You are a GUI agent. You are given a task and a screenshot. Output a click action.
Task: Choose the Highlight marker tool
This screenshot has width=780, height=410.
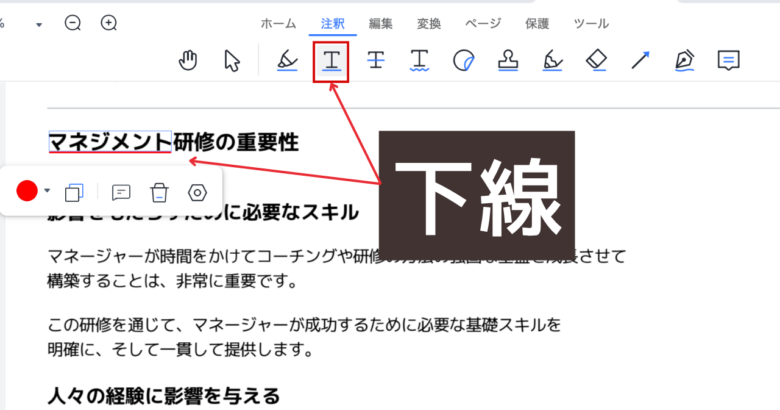pos(287,61)
